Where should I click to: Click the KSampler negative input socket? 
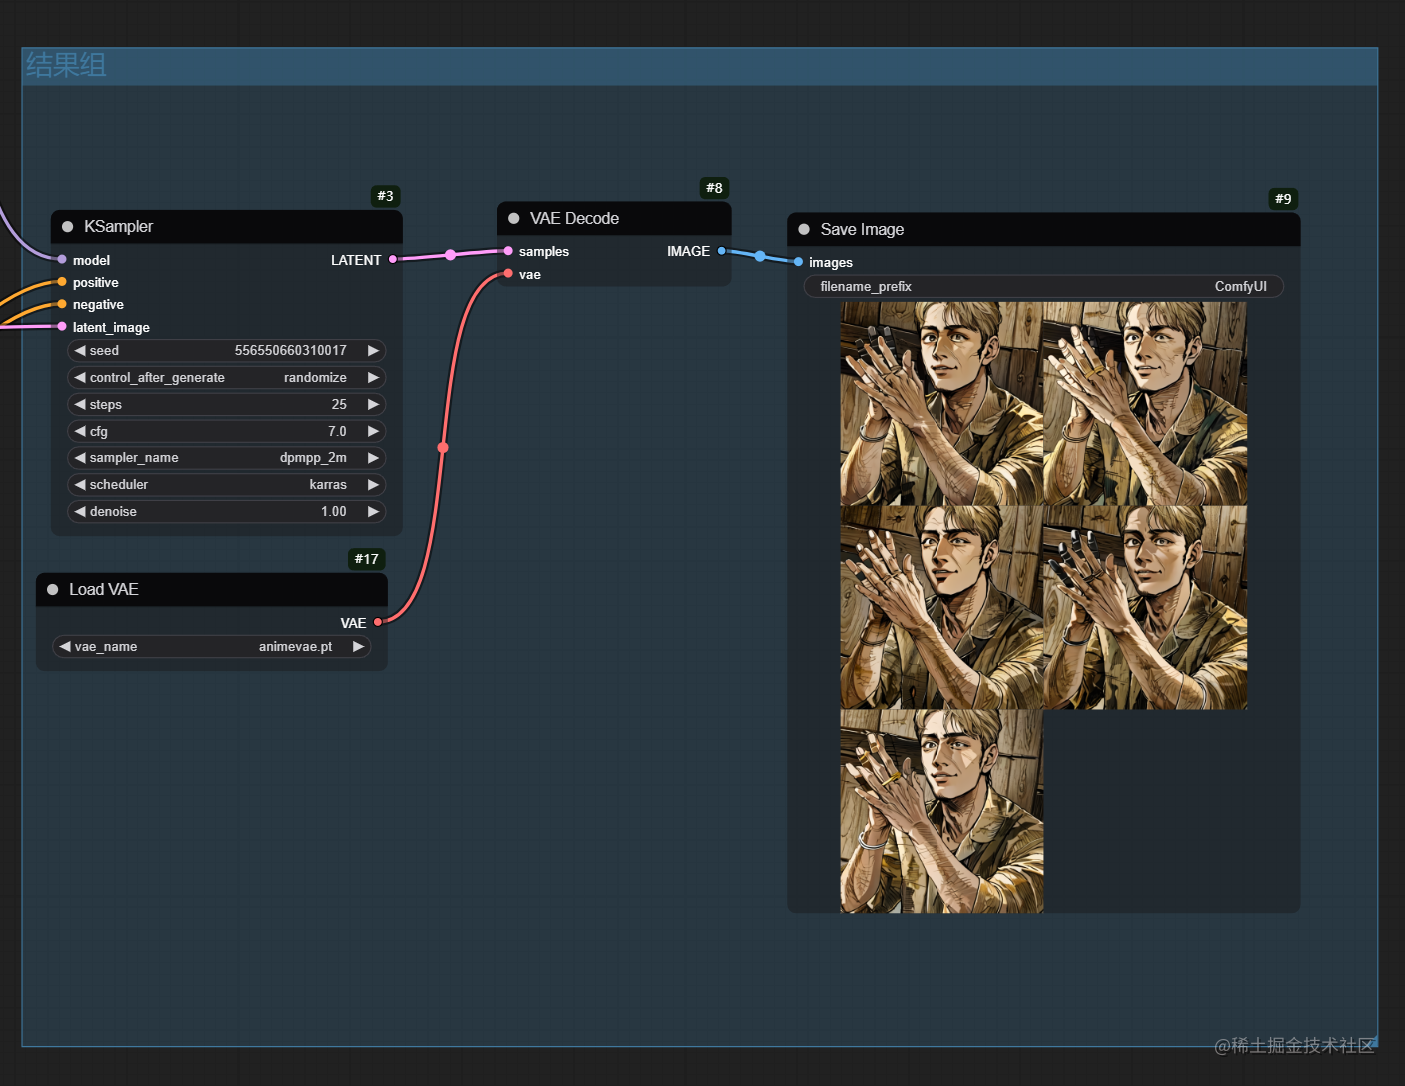(62, 304)
